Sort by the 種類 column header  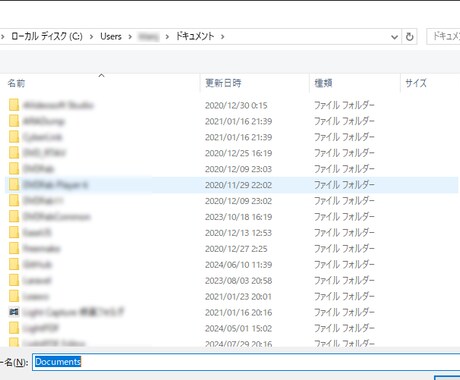(323, 83)
